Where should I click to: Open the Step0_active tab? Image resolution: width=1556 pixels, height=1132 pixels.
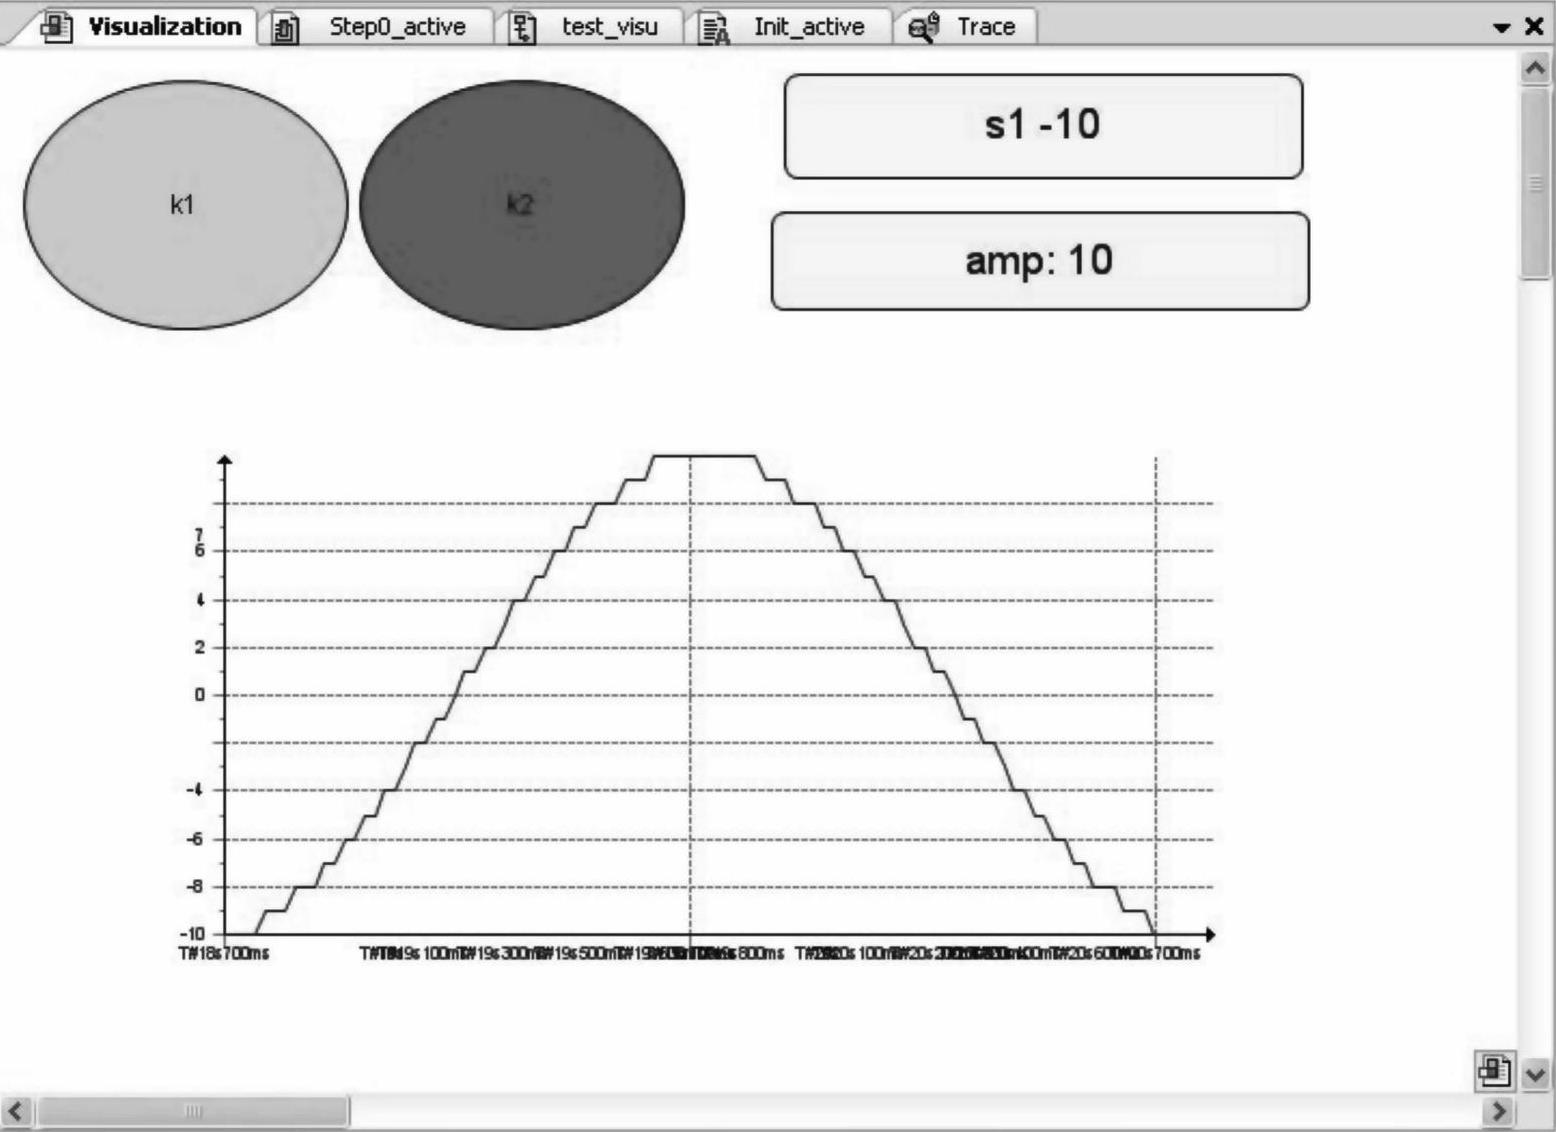(378, 27)
